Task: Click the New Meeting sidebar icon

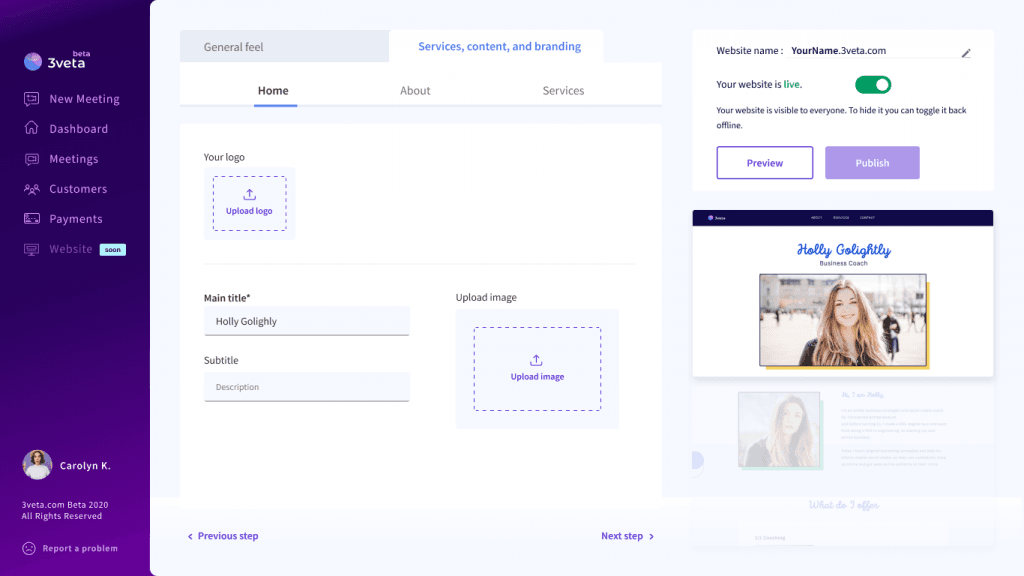Action: pyautogui.click(x=31, y=99)
